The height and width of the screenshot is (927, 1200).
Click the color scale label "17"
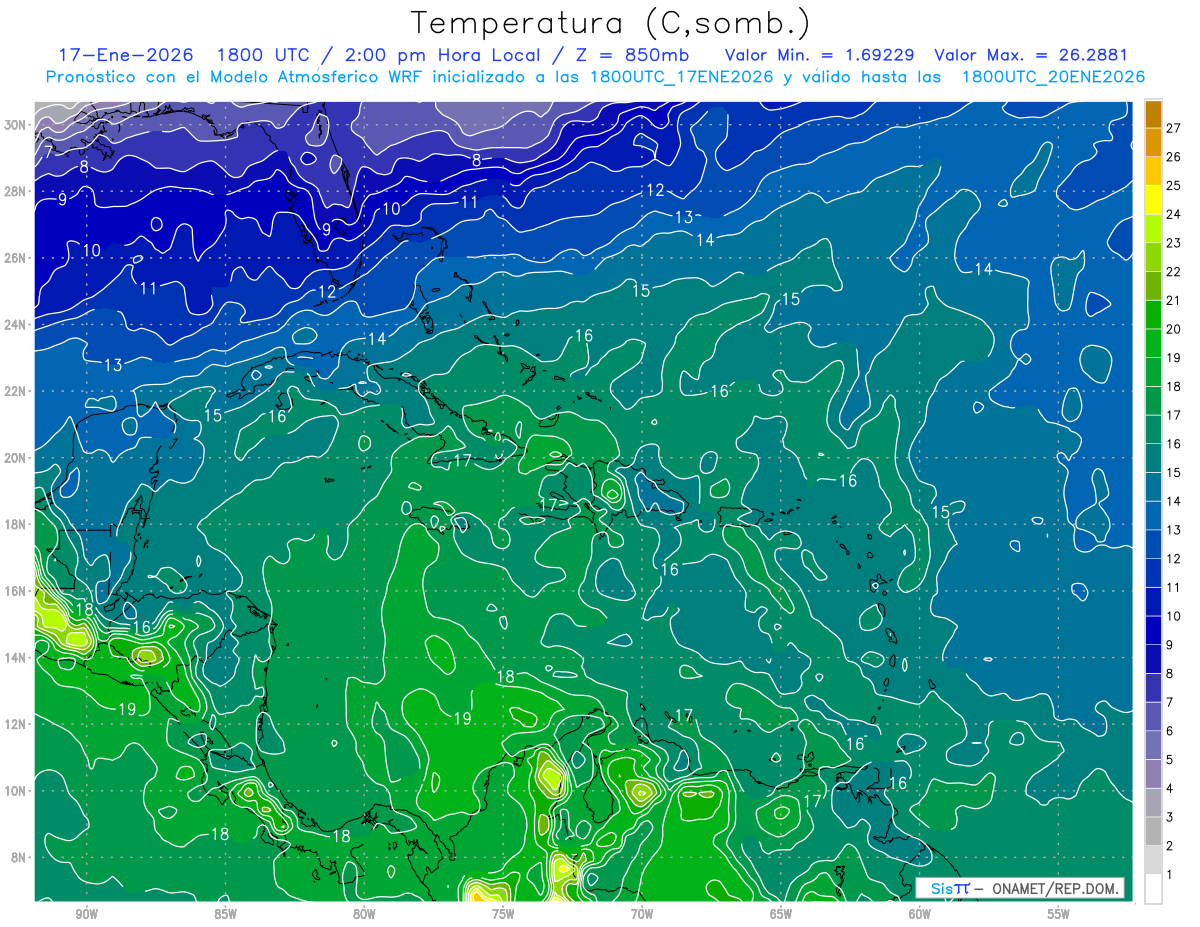point(1174,415)
